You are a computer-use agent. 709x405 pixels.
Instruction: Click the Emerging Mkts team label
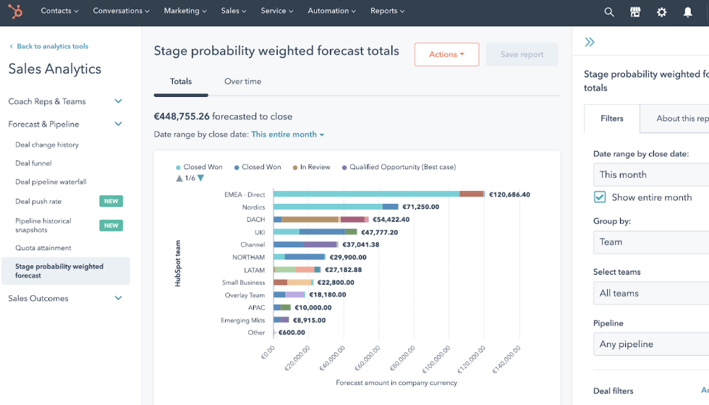click(243, 320)
